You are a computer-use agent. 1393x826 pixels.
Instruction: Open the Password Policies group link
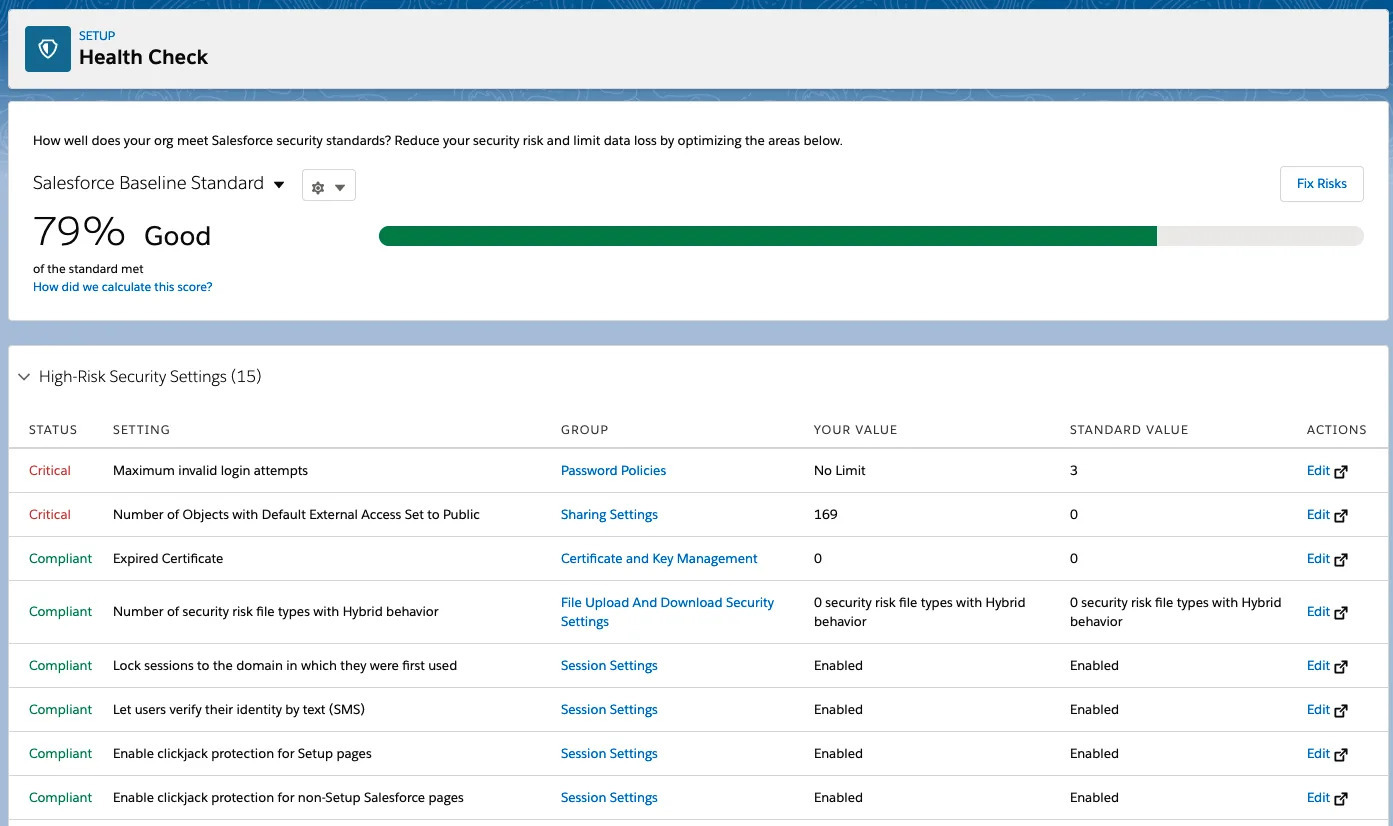[613, 470]
